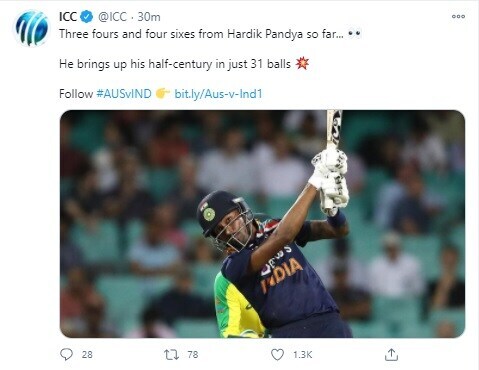Click the eyes emoji in tweet text
The height and width of the screenshot is (370, 479).
click(x=354, y=34)
